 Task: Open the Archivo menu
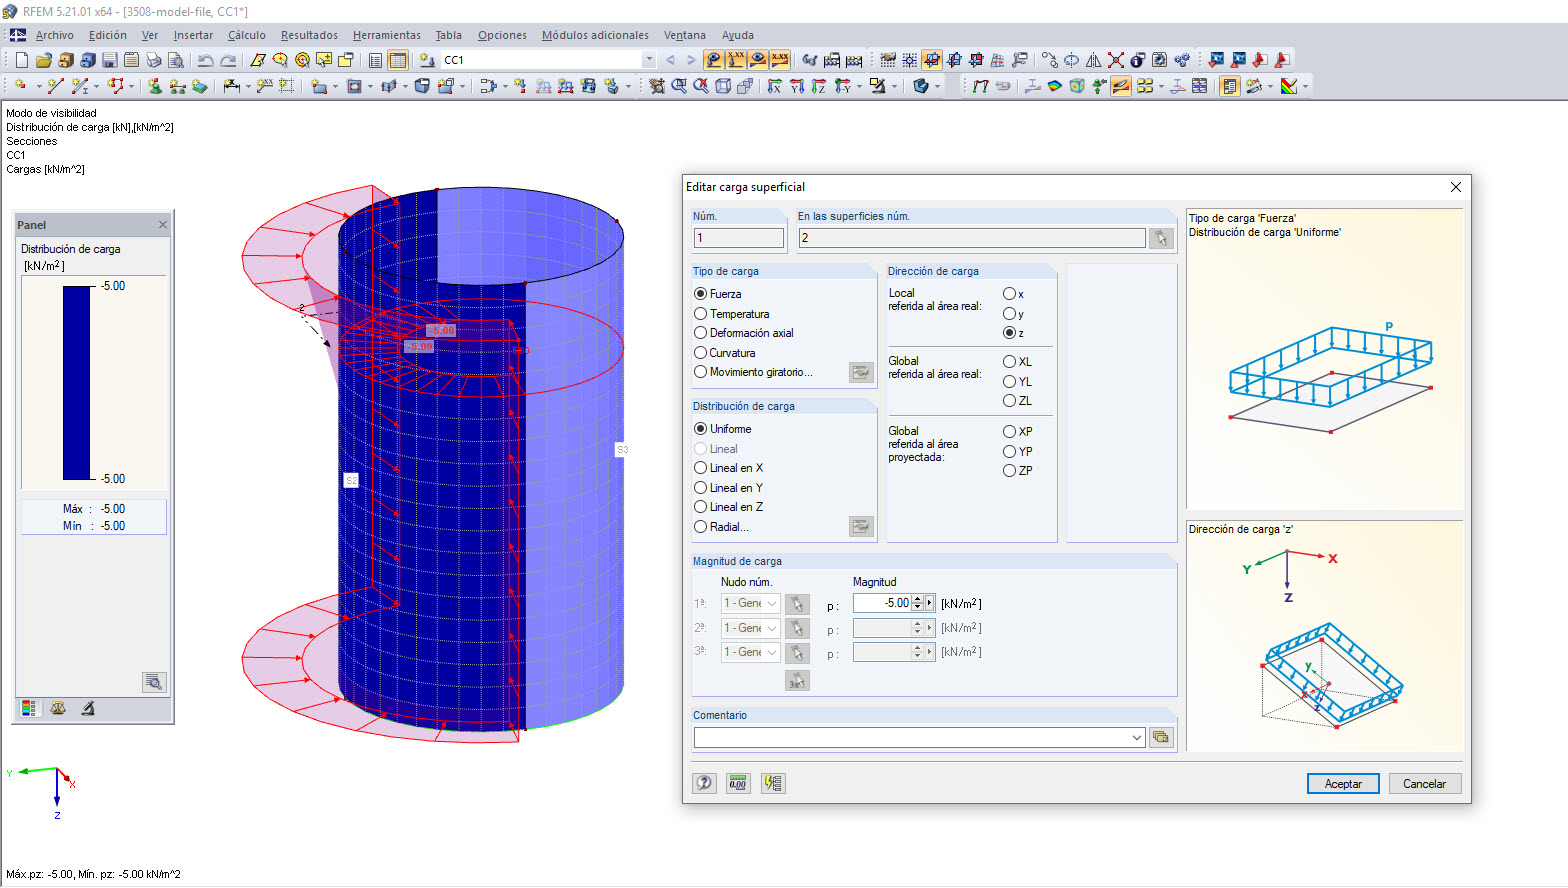coord(54,35)
